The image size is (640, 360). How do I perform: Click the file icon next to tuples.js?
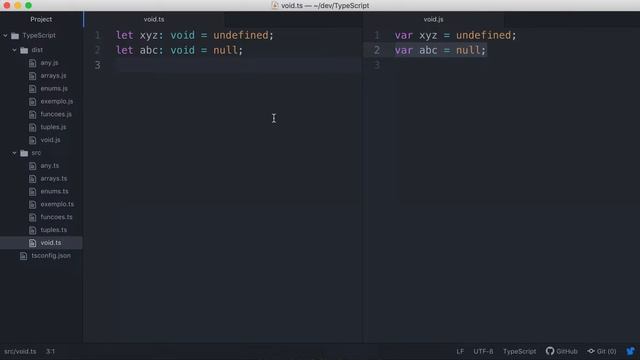click(33, 127)
